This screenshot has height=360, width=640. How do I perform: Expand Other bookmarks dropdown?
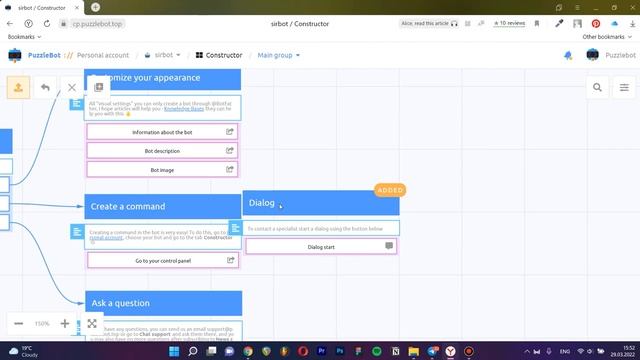(607, 37)
